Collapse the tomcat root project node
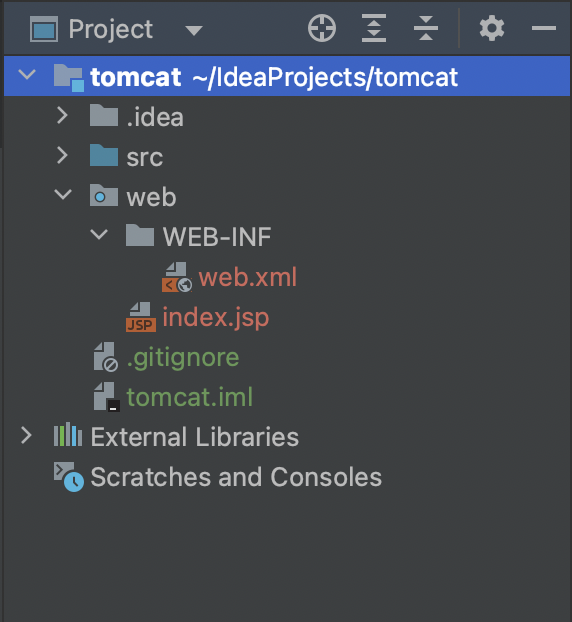 point(27,74)
